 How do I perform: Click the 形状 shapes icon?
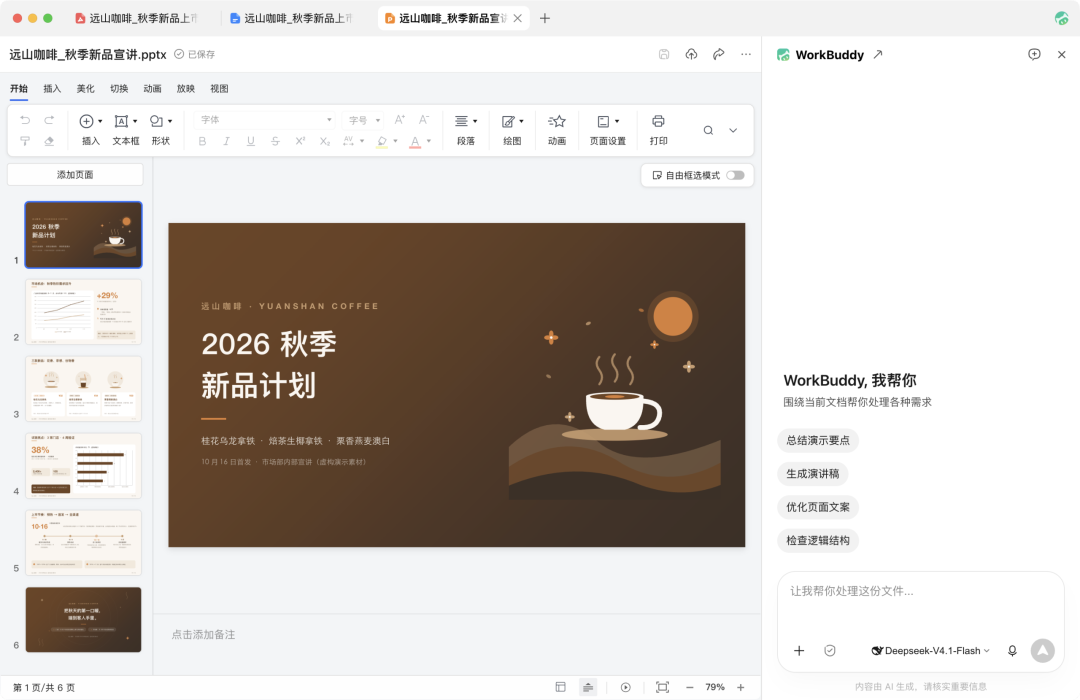coord(156,121)
